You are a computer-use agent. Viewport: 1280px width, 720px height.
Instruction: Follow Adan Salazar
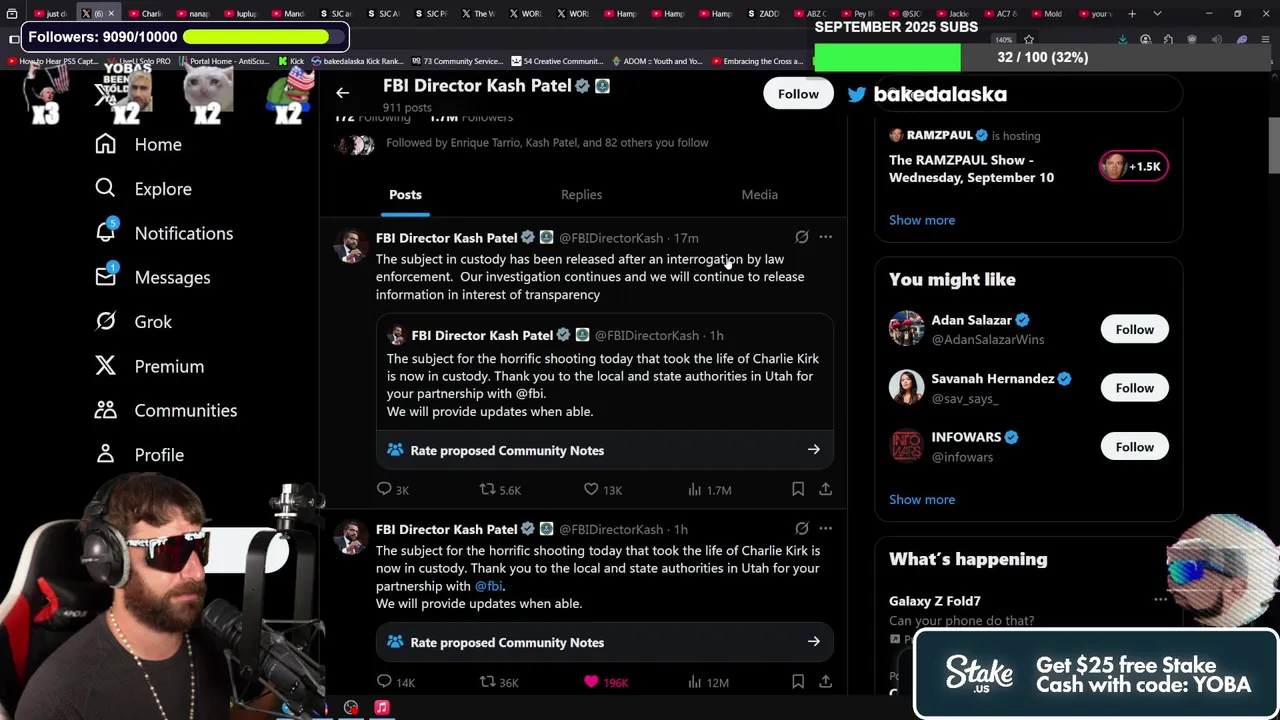tap(1134, 329)
